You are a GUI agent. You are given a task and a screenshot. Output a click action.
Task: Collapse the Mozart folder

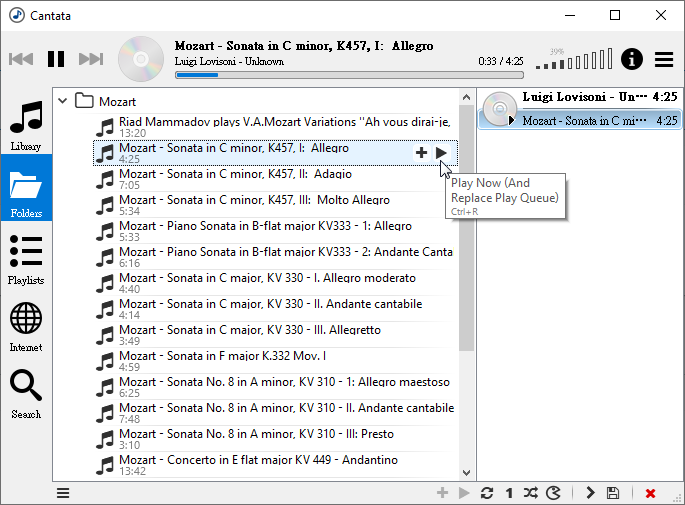[x=62, y=101]
